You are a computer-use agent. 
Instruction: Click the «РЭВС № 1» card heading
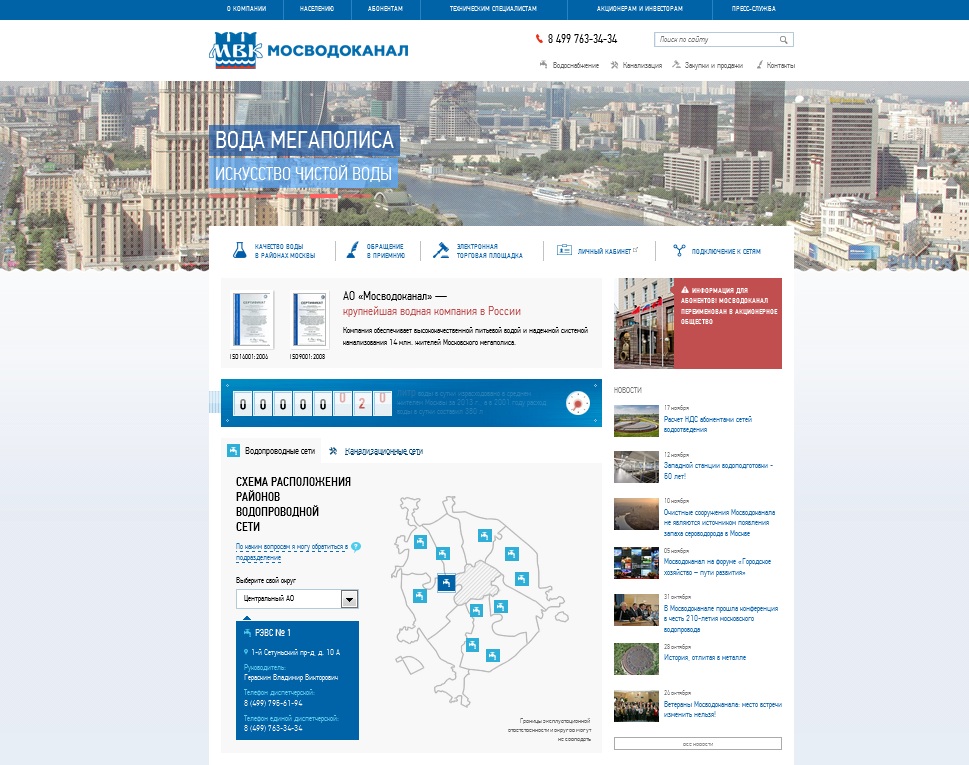[x=273, y=633]
